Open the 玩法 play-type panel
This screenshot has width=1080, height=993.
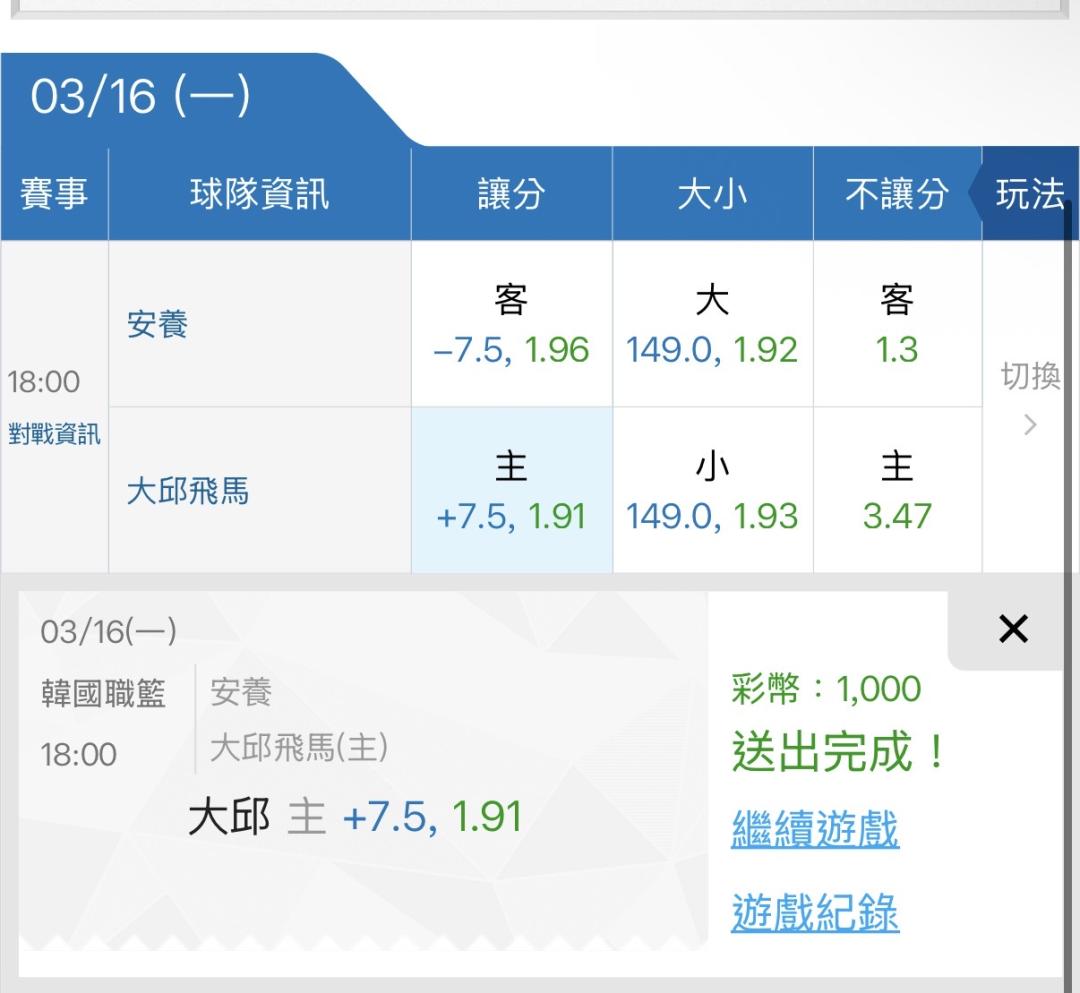tap(1029, 194)
